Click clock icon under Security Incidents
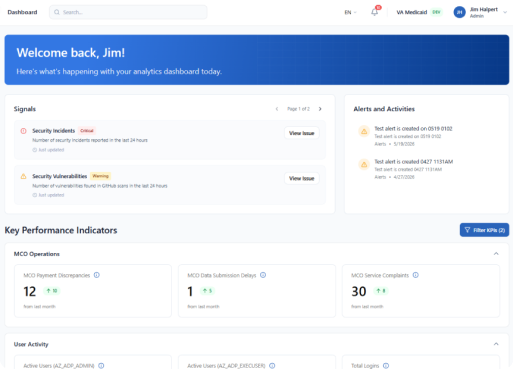The height and width of the screenshot is (369, 513). coord(34,150)
